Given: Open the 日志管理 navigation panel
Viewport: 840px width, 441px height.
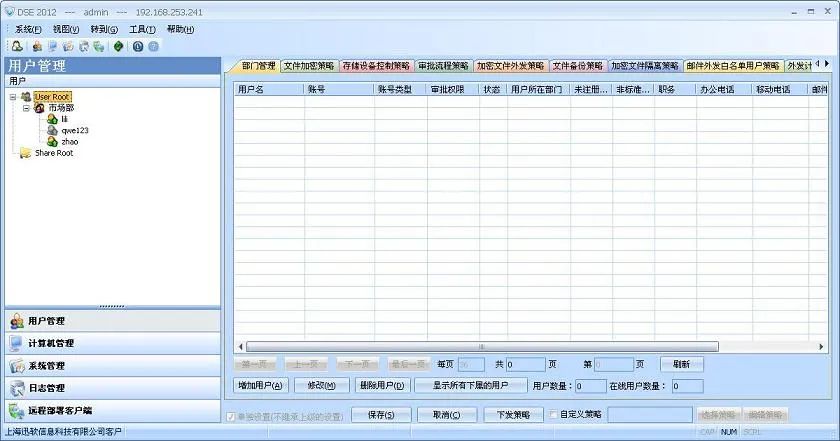Looking at the screenshot, I should point(112,388).
